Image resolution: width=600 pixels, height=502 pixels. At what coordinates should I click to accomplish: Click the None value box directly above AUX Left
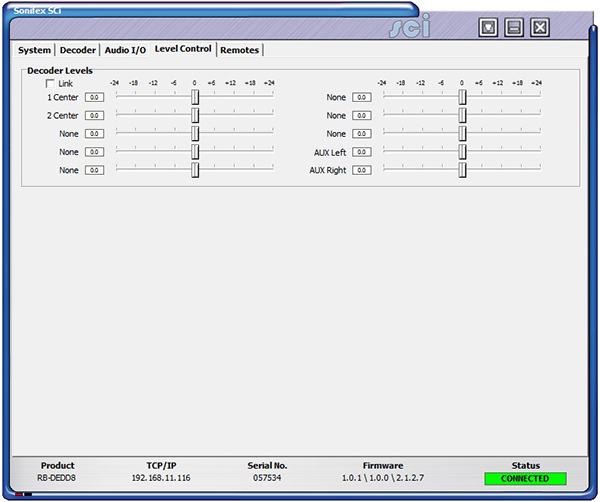pos(362,134)
